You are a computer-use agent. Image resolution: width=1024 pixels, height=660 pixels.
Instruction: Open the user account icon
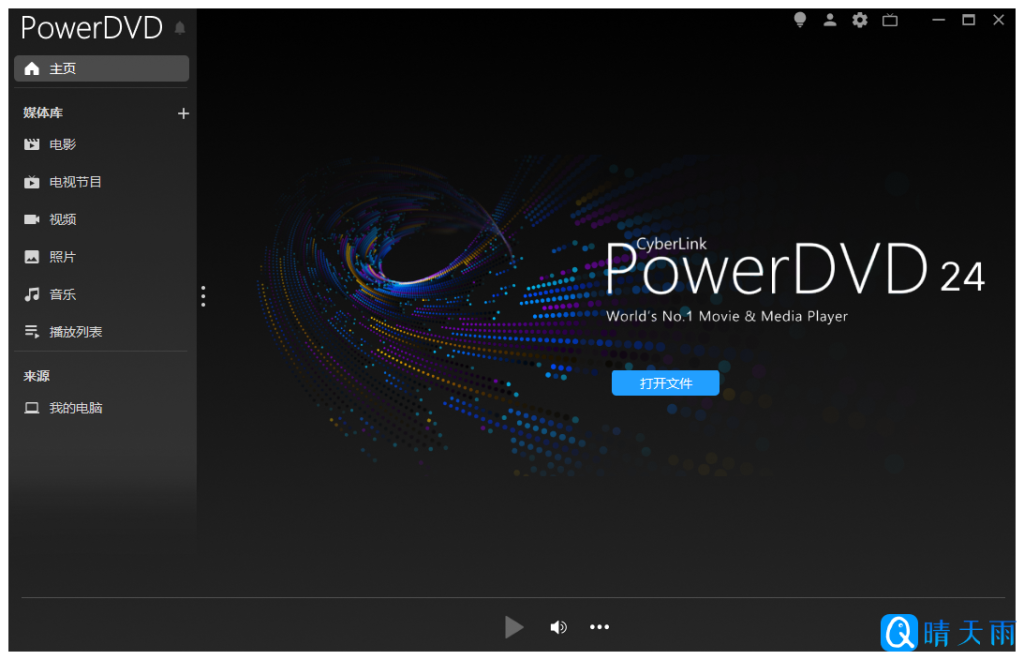tap(830, 20)
